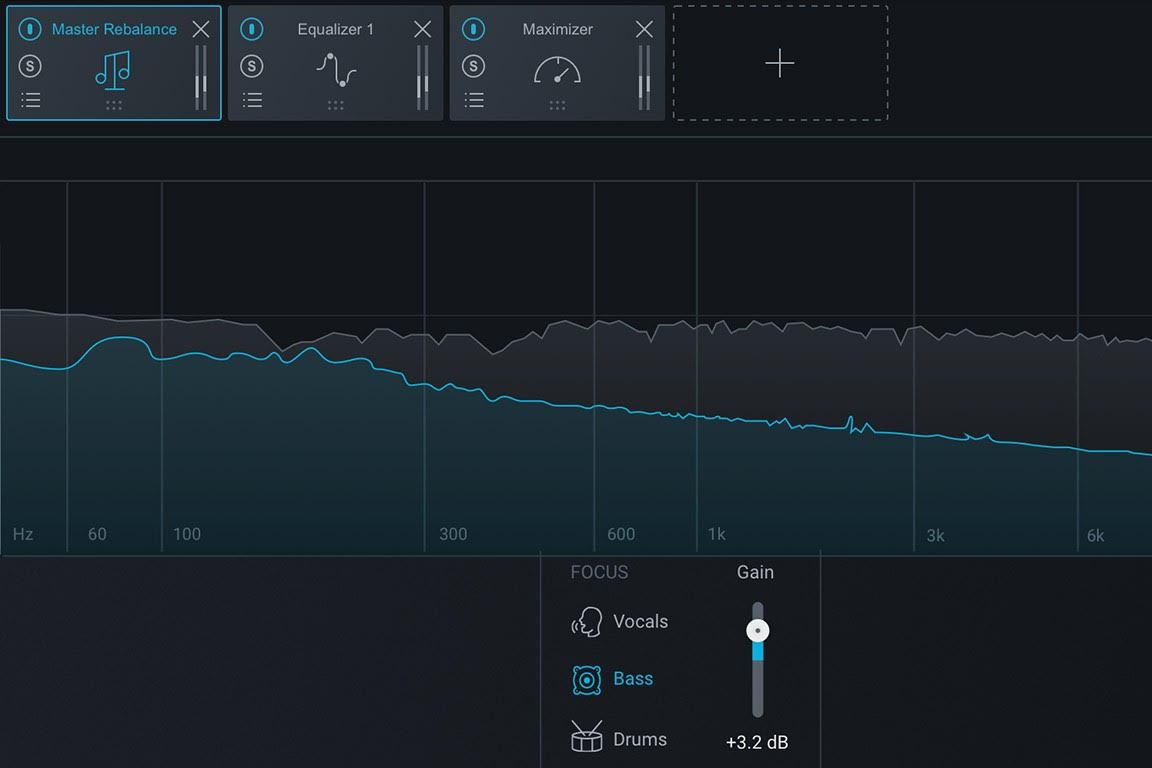The width and height of the screenshot is (1152, 768).
Task: Select the Maximizer gauge icon
Action: pos(558,71)
